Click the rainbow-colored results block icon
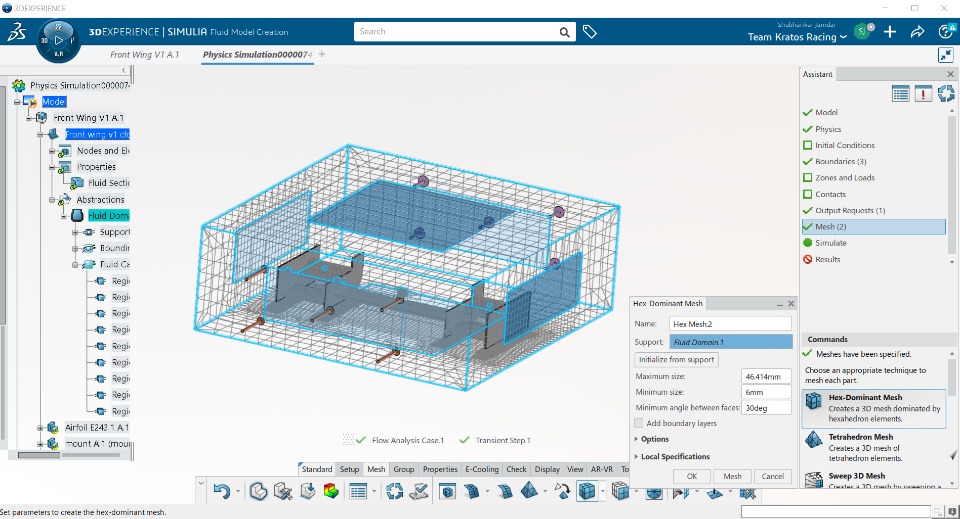Viewport: 960px width, 519px height. coord(331,491)
